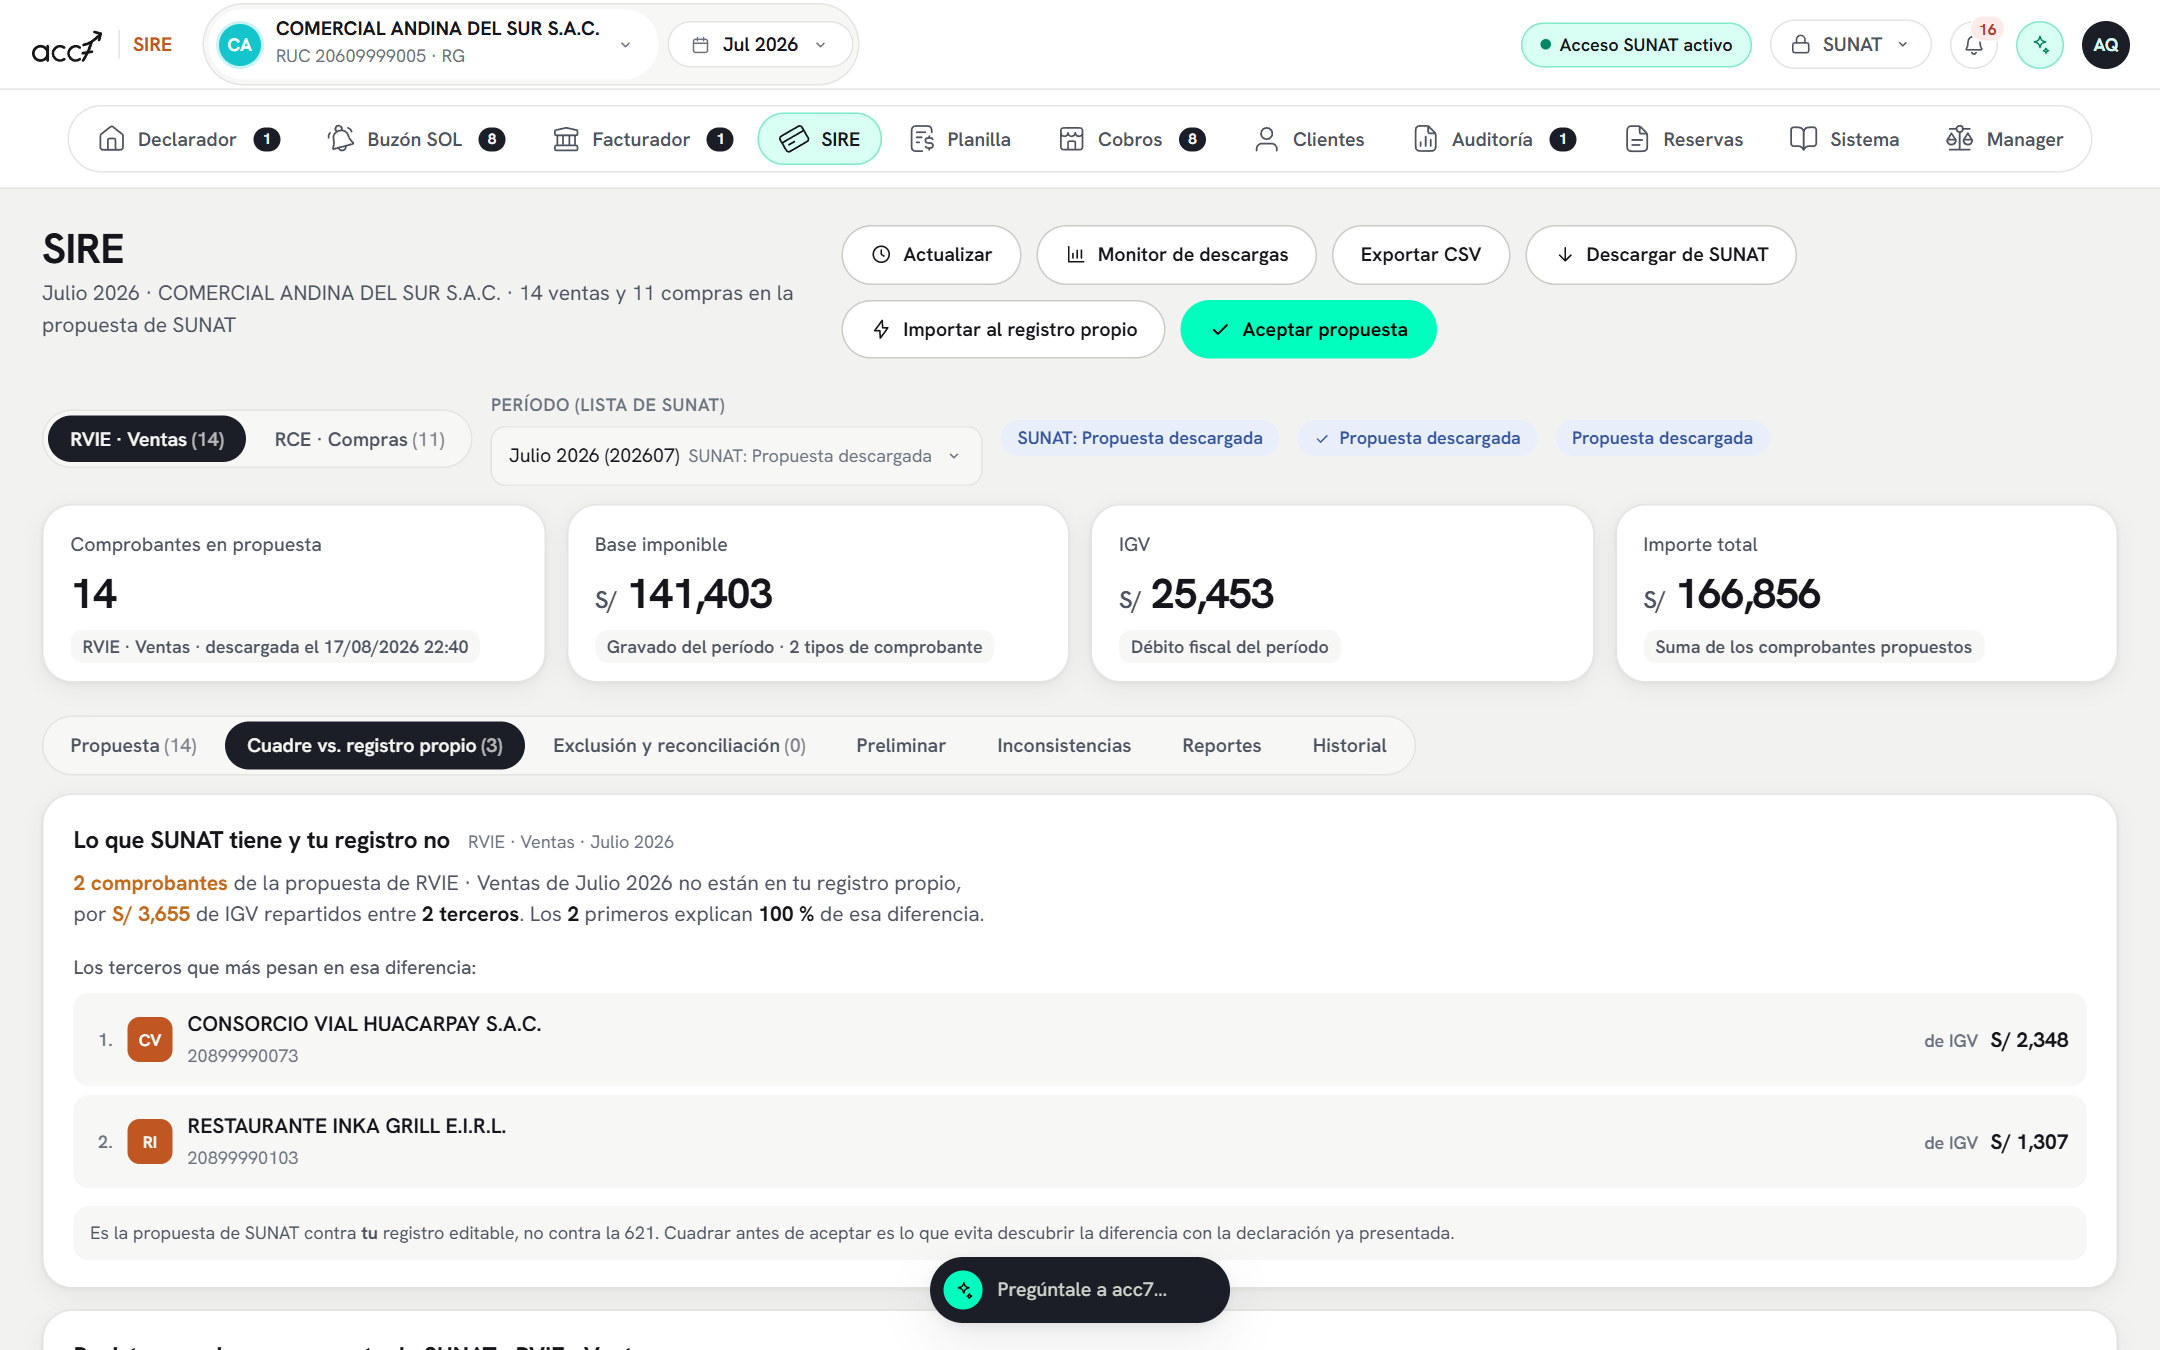The height and width of the screenshot is (1350, 2160).
Task: Open Buzón SOL bell icon
Action: [341, 139]
